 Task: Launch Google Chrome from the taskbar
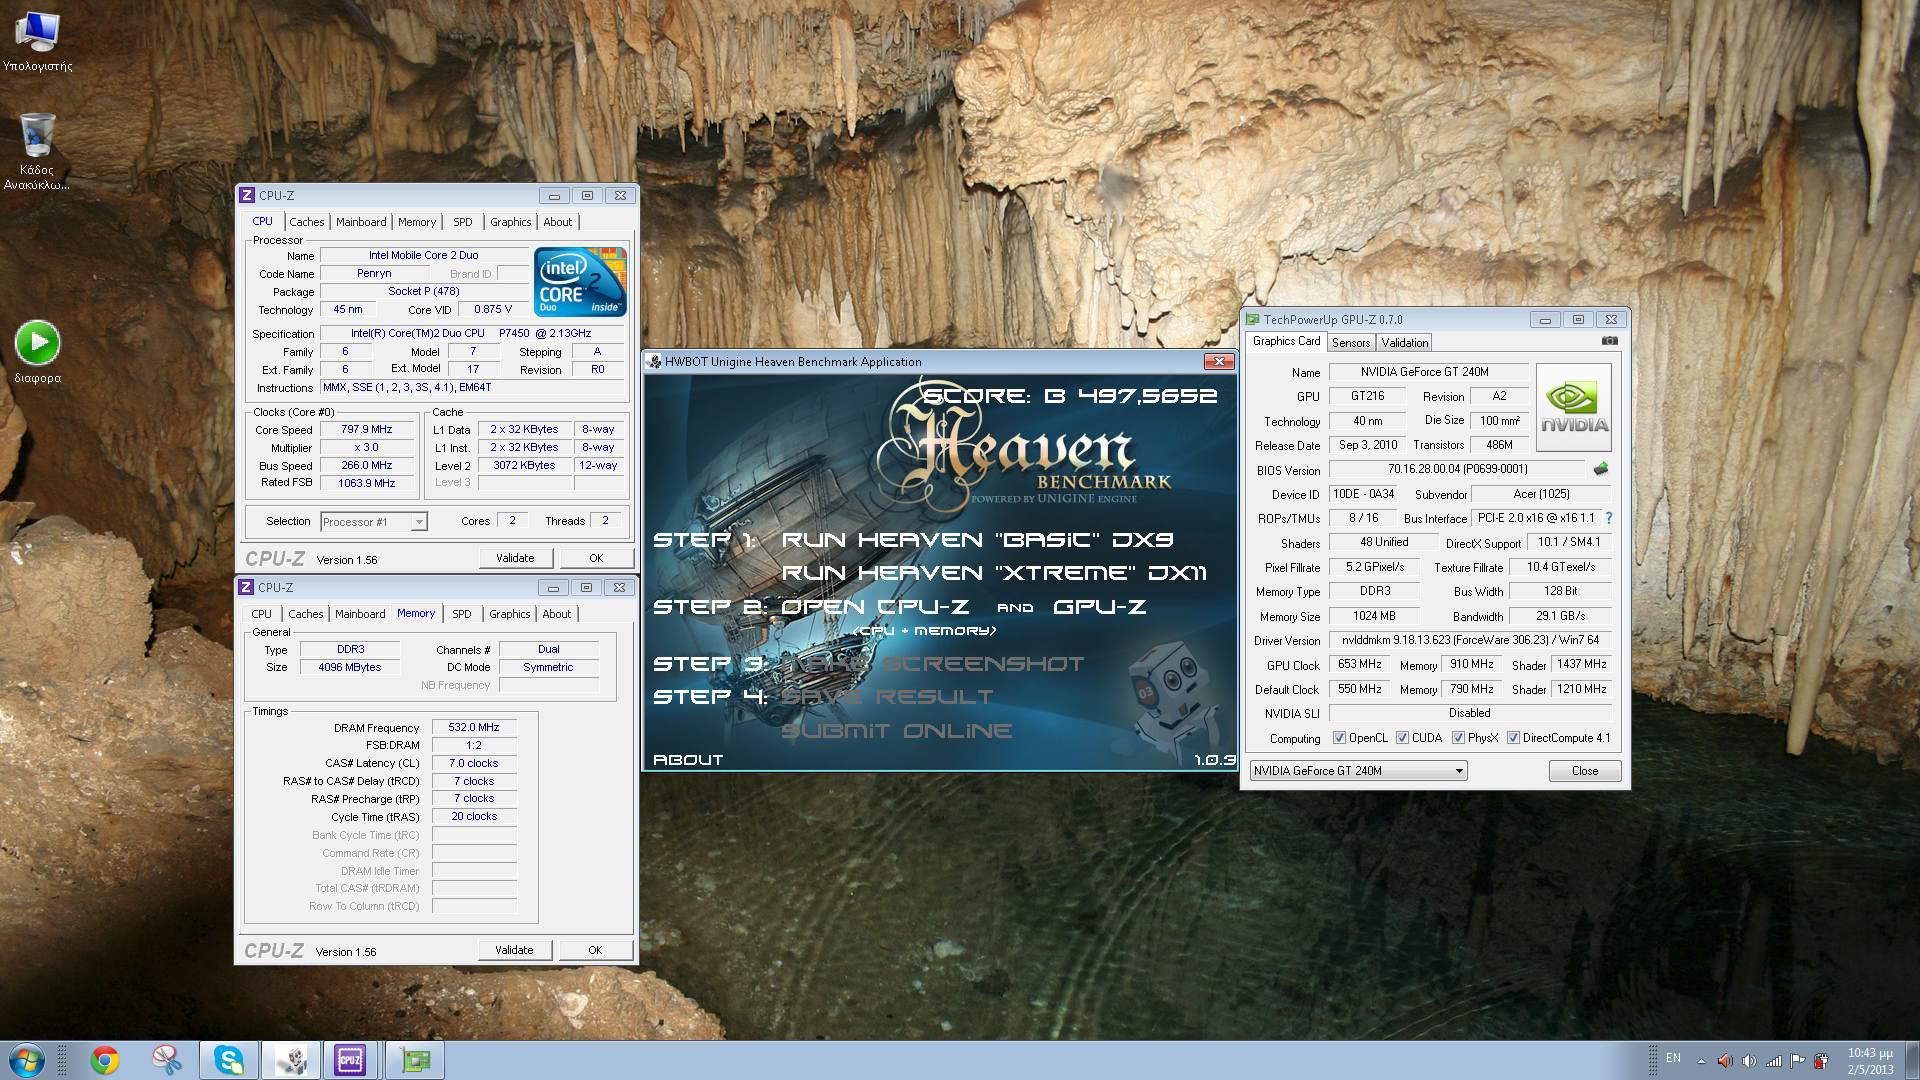pos(105,1060)
